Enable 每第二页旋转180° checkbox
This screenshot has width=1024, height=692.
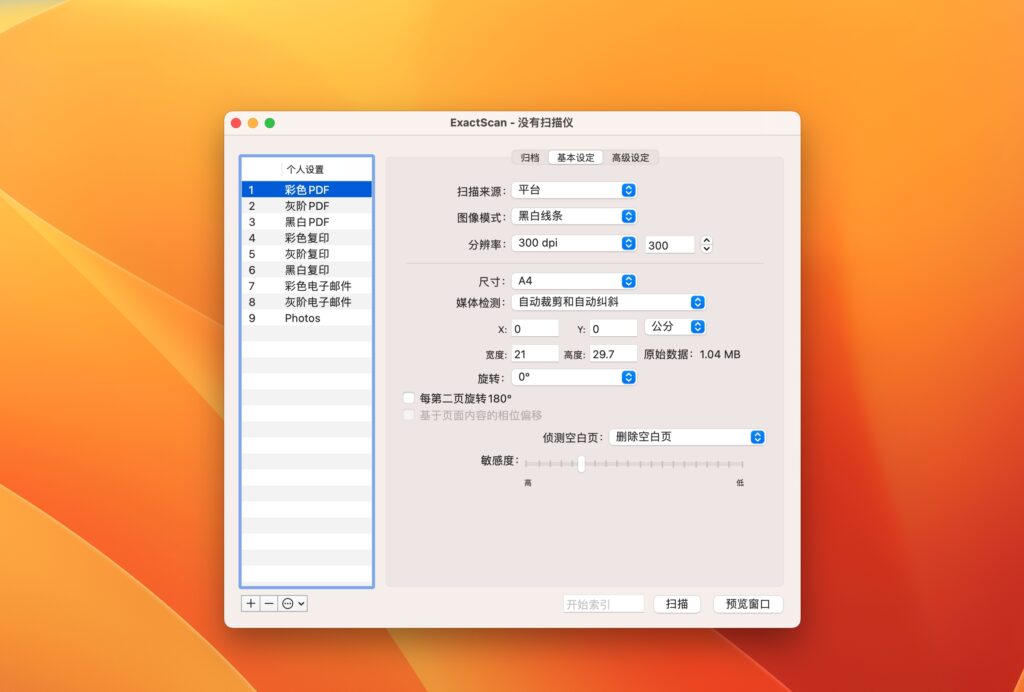tap(409, 397)
